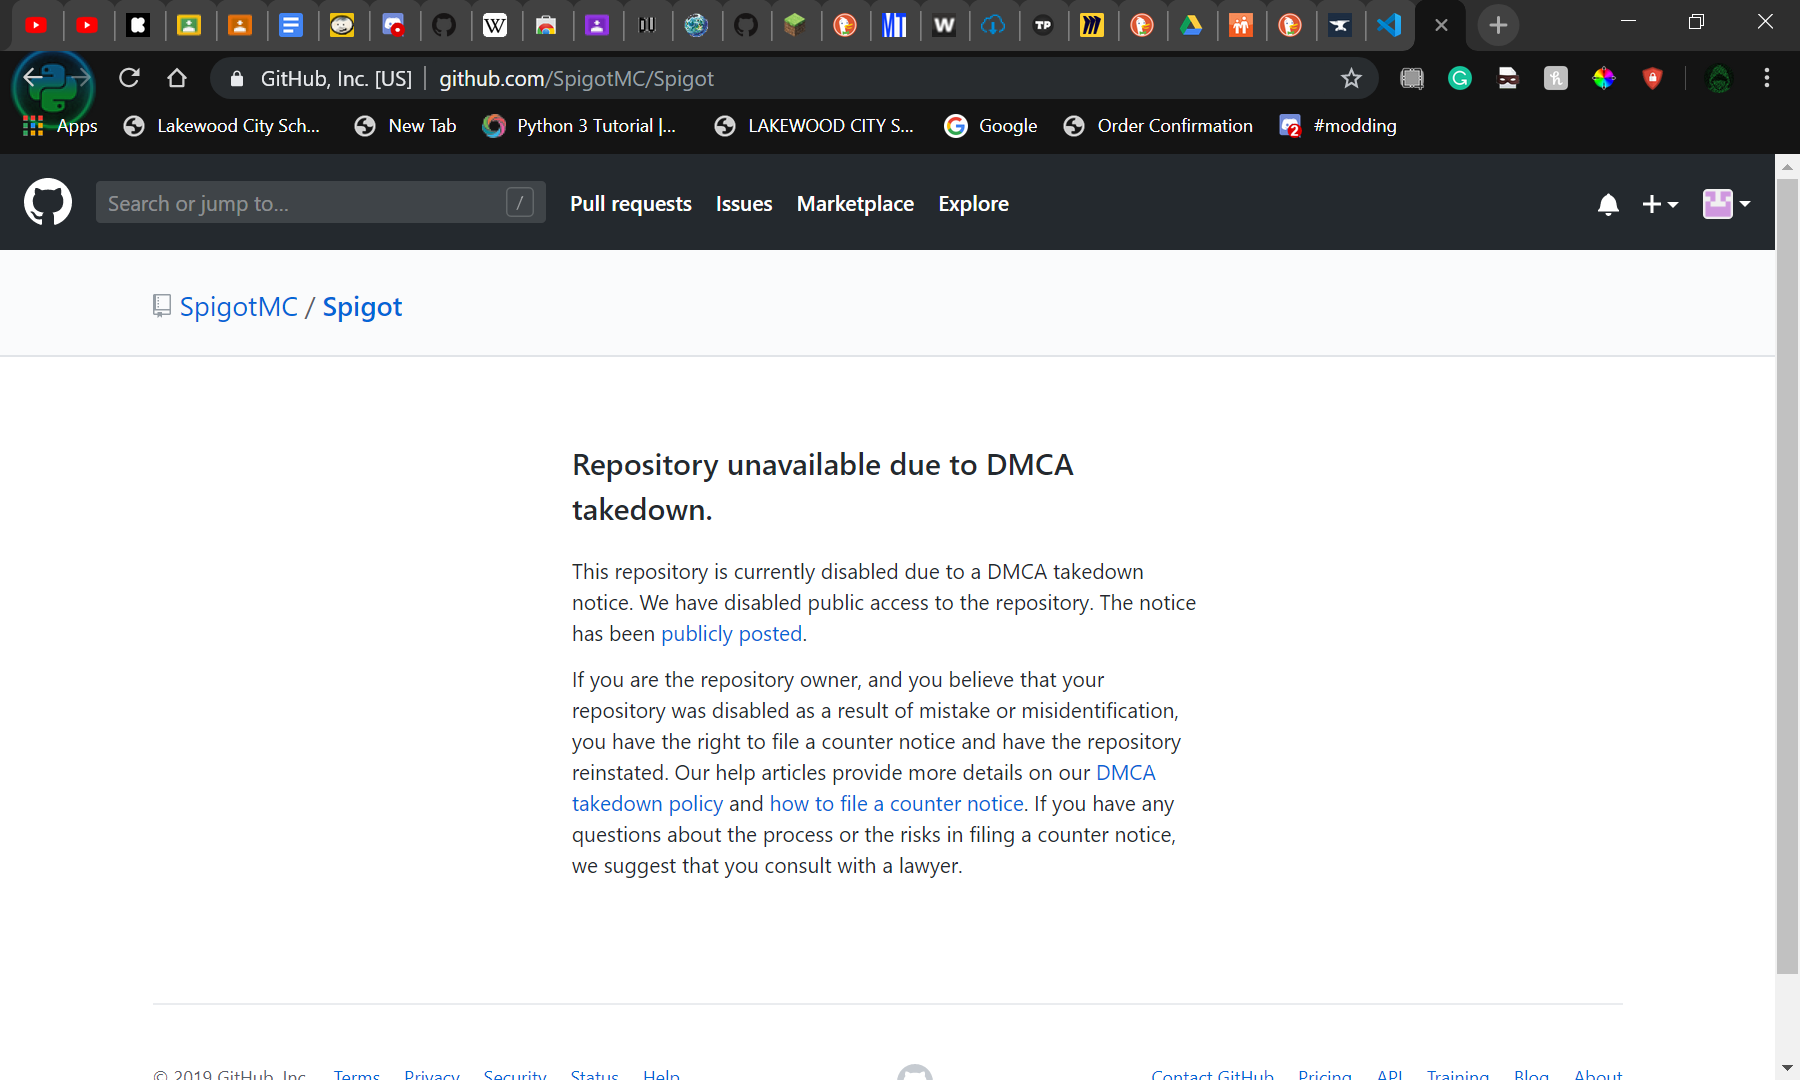Image resolution: width=1800 pixels, height=1080 pixels.
Task: Click the address bar URL
Action: 576,78
